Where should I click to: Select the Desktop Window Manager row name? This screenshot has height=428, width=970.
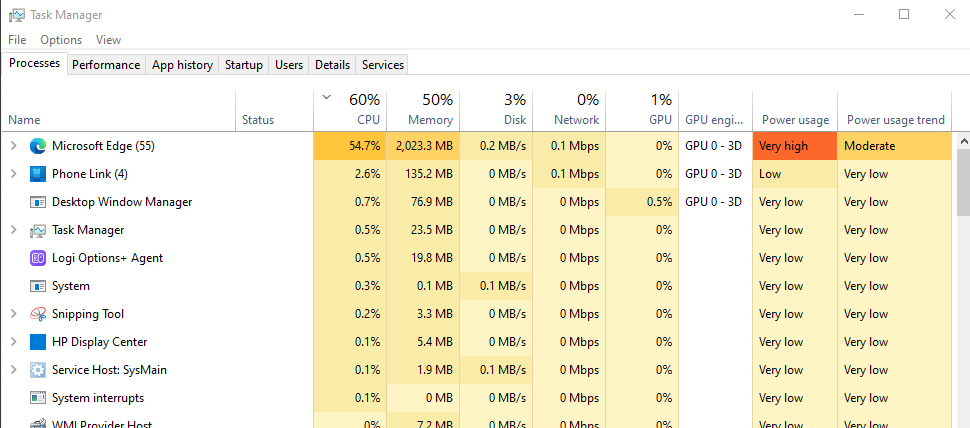[122, 202]
